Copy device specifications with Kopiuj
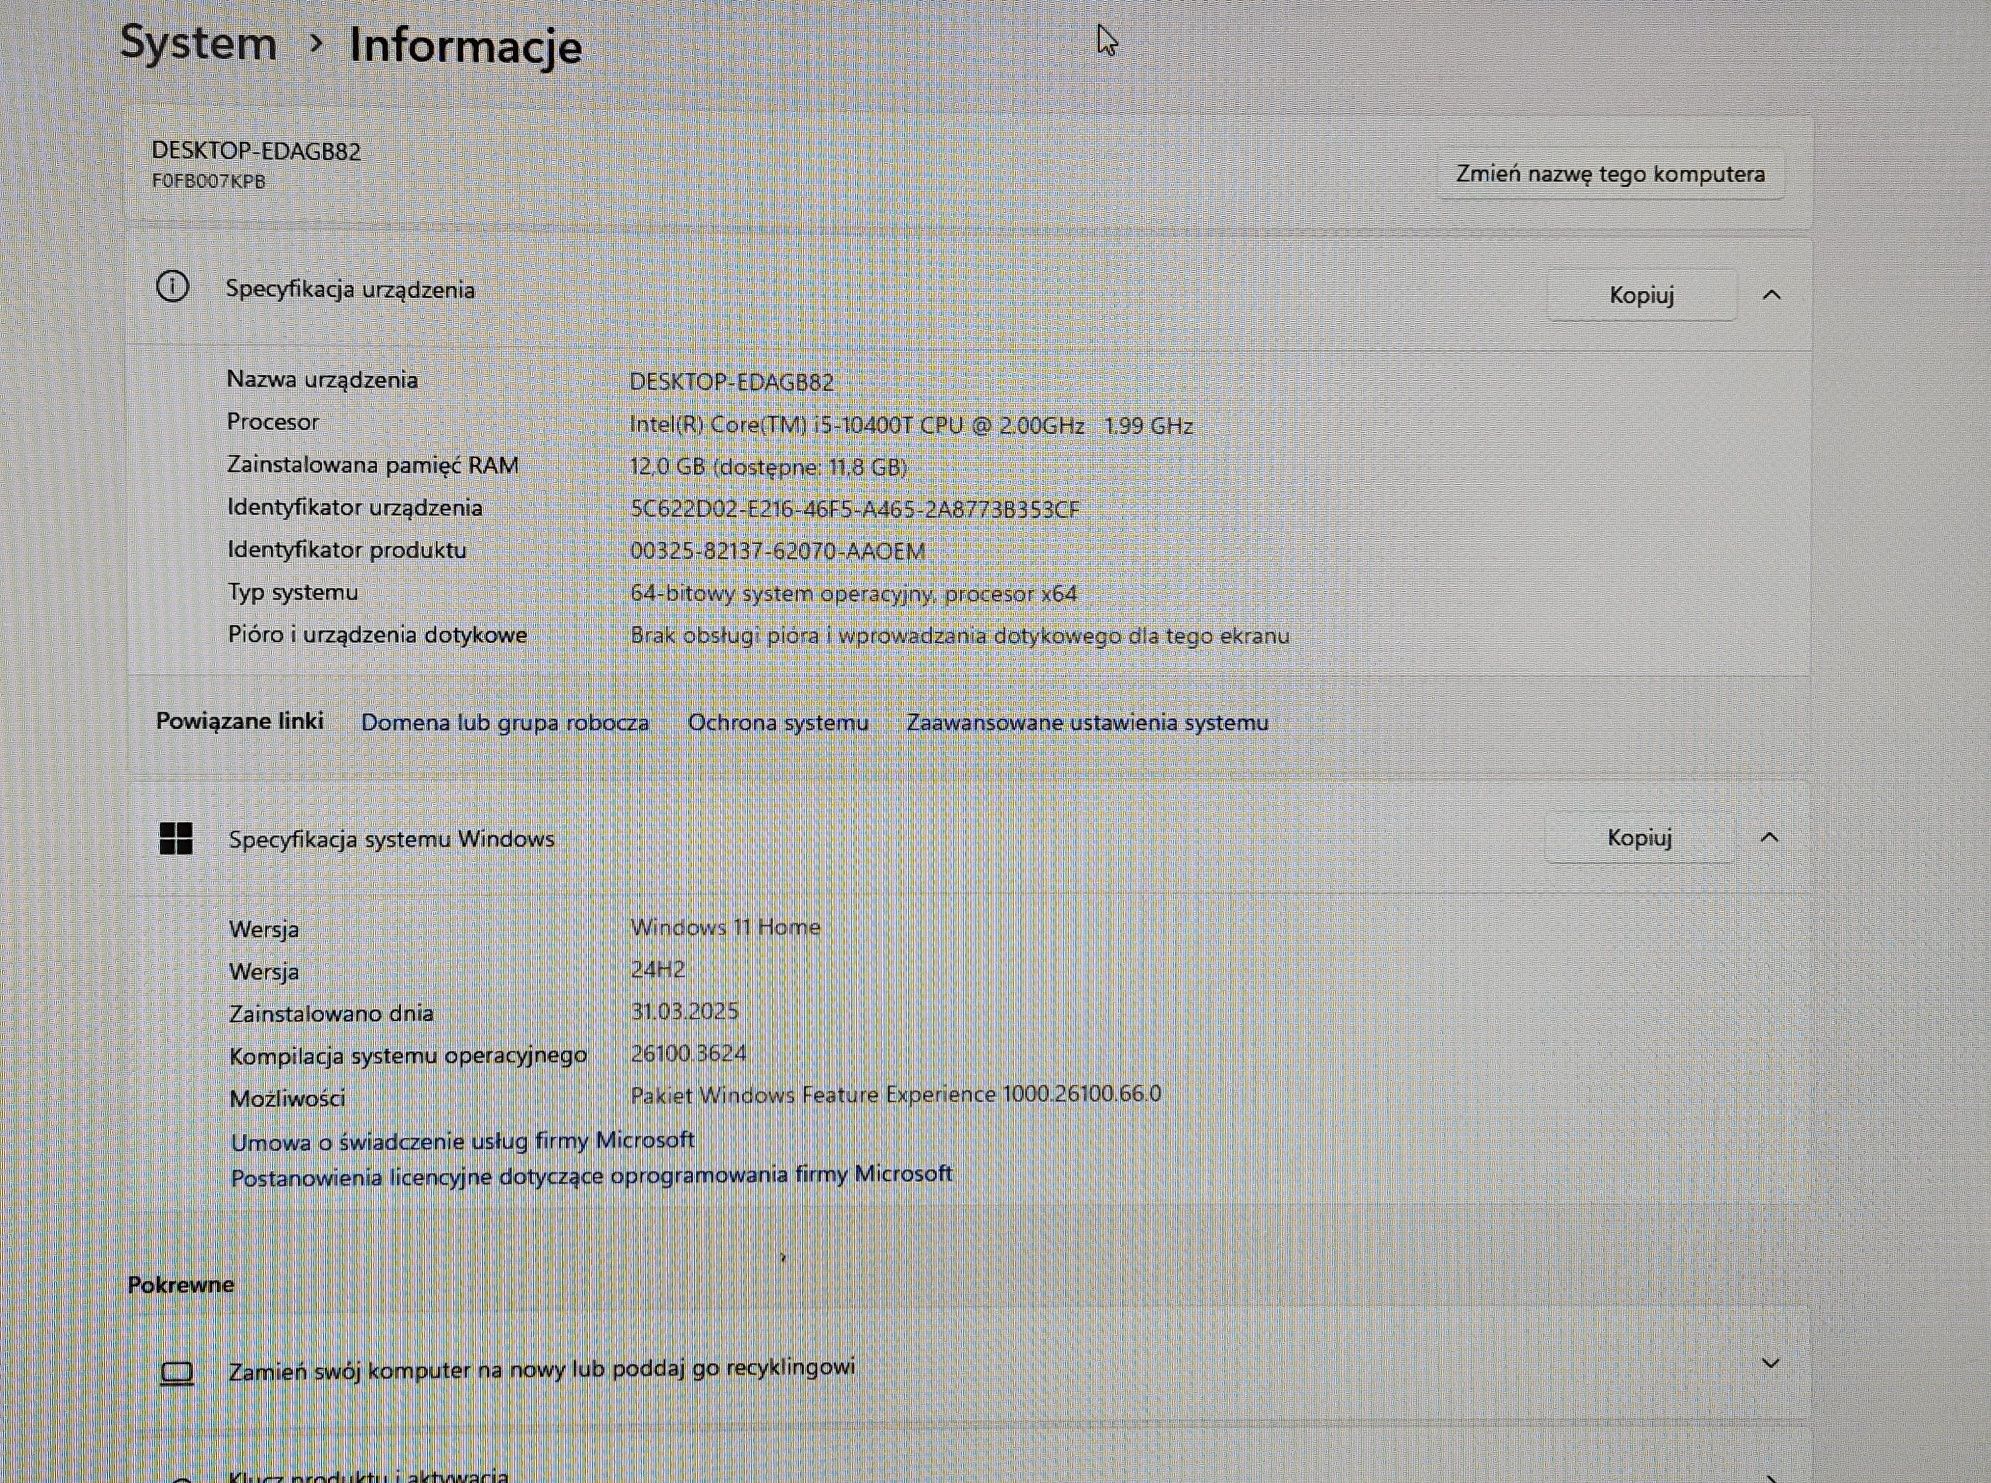This screenshot has width=1991, height=1483. pyautogui.click(x=1641, y=295)
